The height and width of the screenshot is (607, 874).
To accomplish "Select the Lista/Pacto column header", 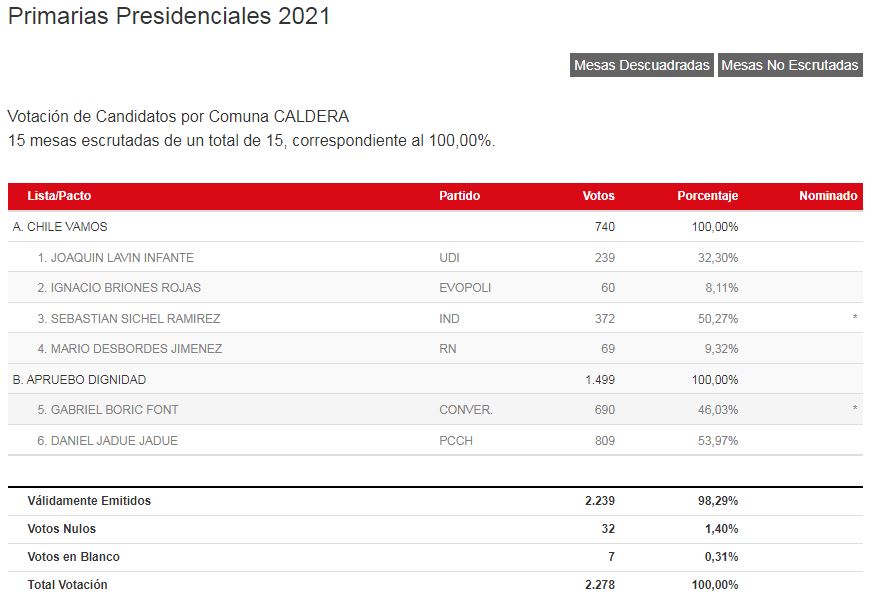I will (x=59, y=196).
